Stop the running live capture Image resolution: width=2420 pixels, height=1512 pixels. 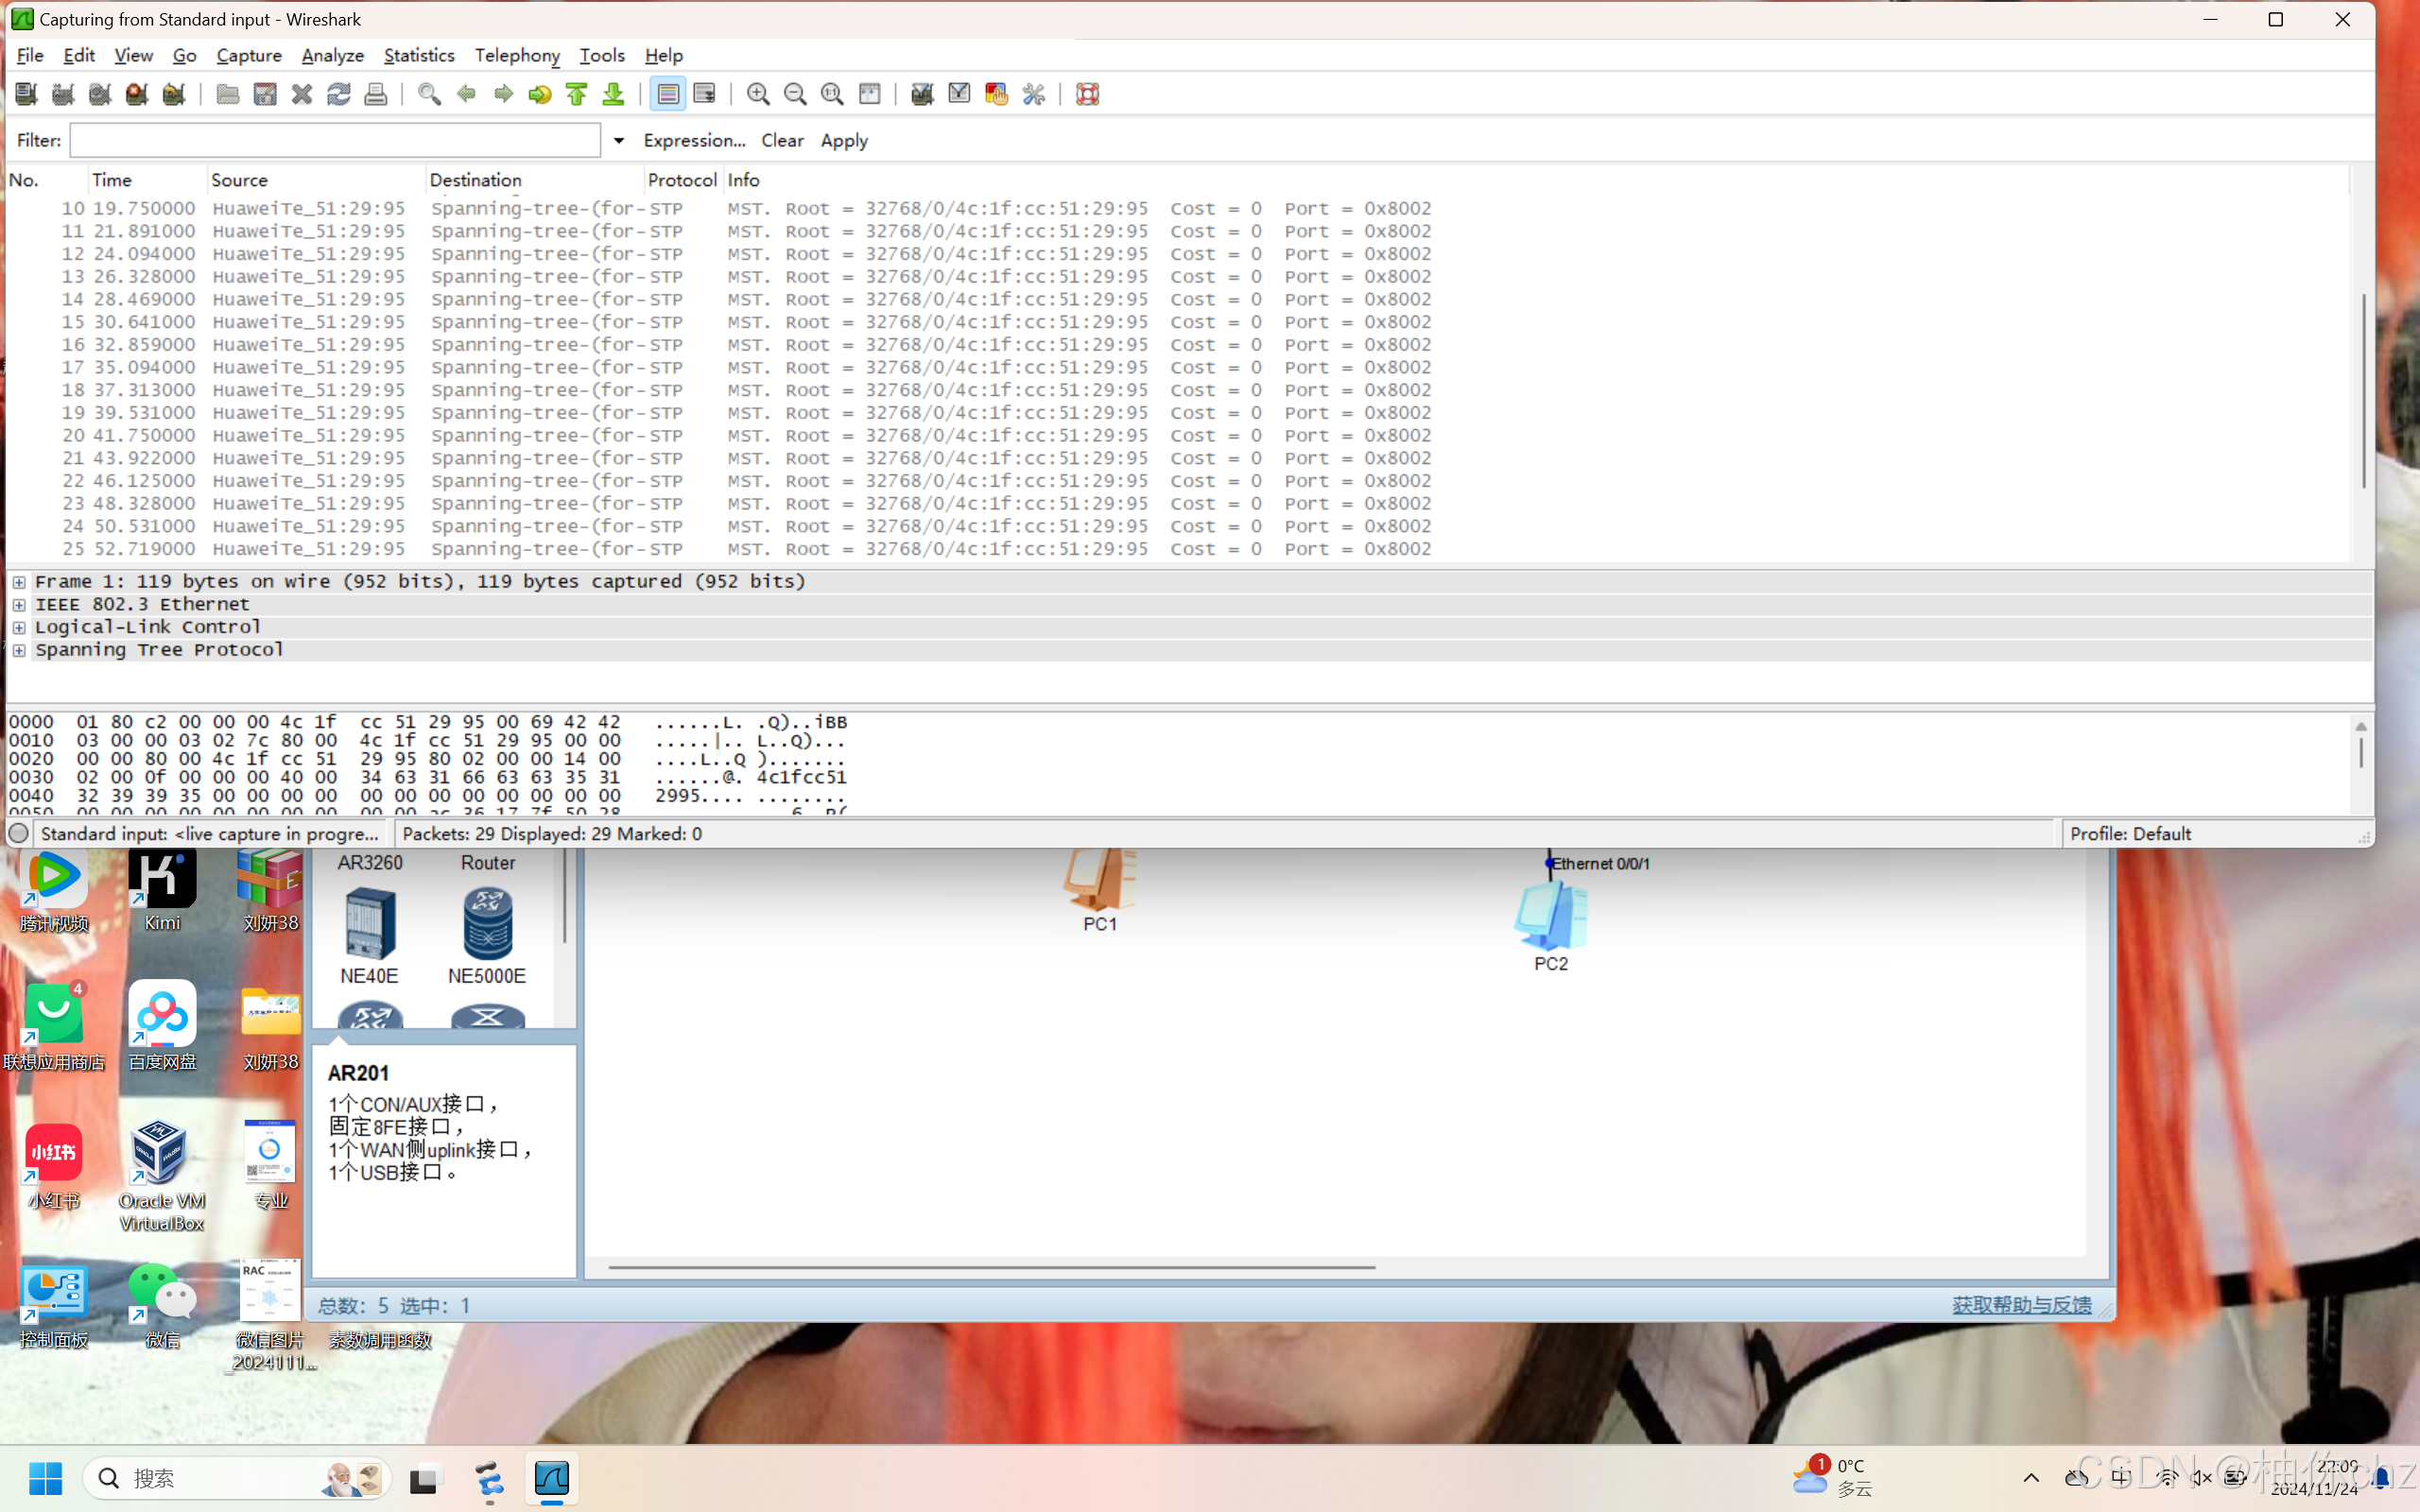tap(137, 94)
